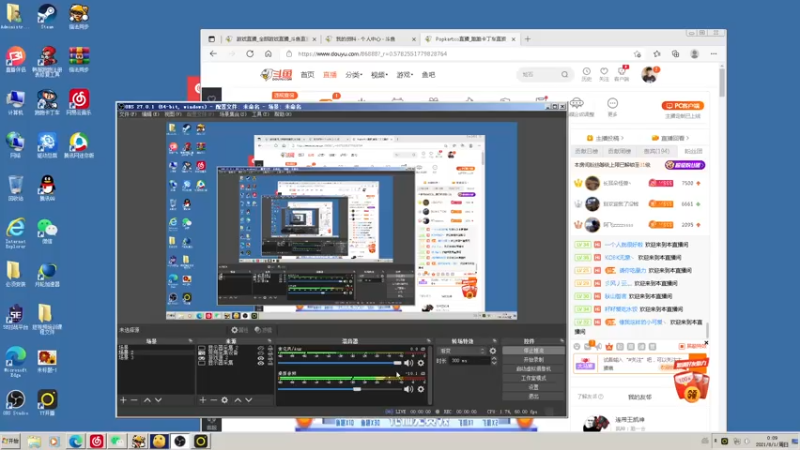Open OBS 工具 menu
Viewport: 800px width, 450px height.
[260, 114]
